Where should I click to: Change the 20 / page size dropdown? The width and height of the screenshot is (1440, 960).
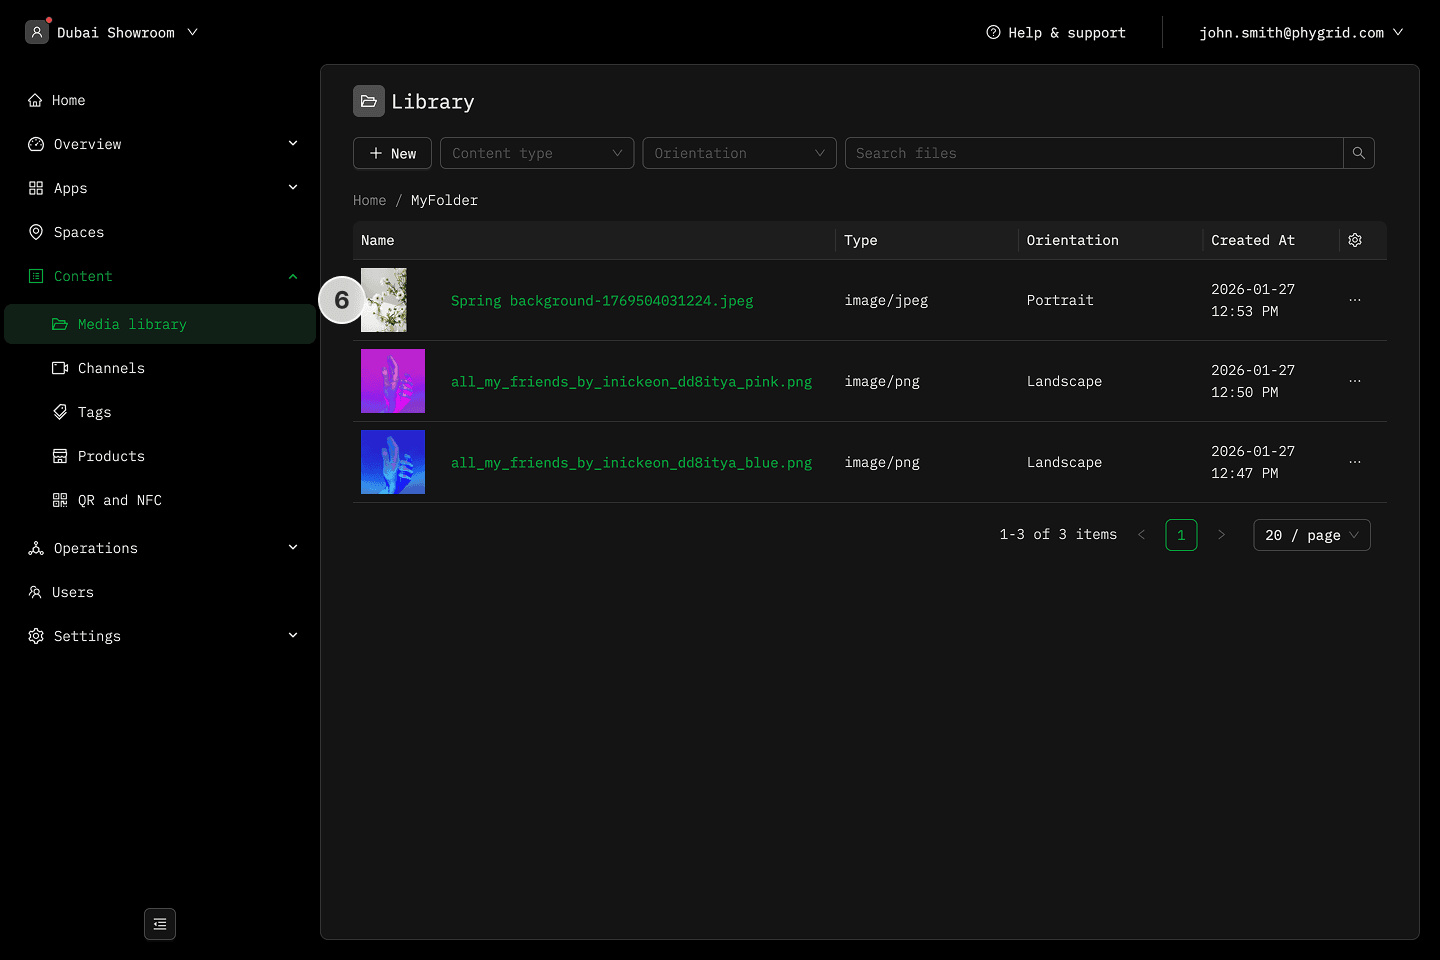point(1311,535)
